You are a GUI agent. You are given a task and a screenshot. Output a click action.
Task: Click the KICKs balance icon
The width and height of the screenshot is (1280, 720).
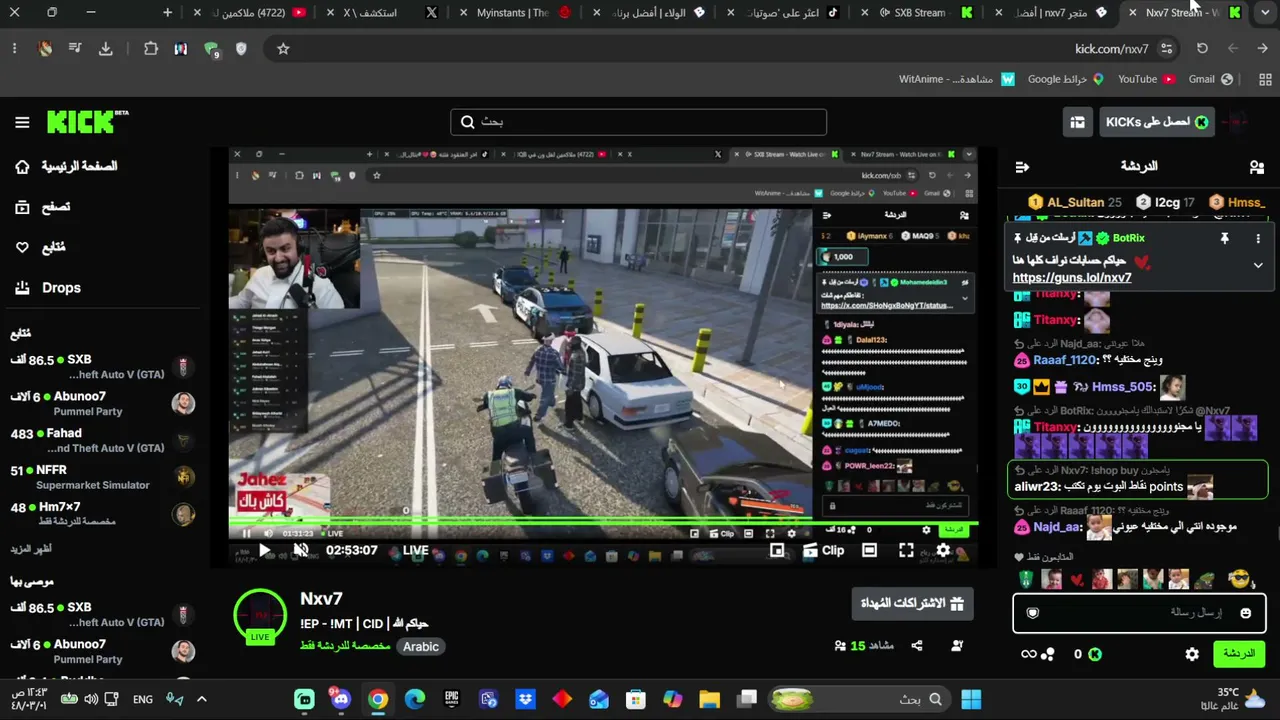click(1095, 654)
